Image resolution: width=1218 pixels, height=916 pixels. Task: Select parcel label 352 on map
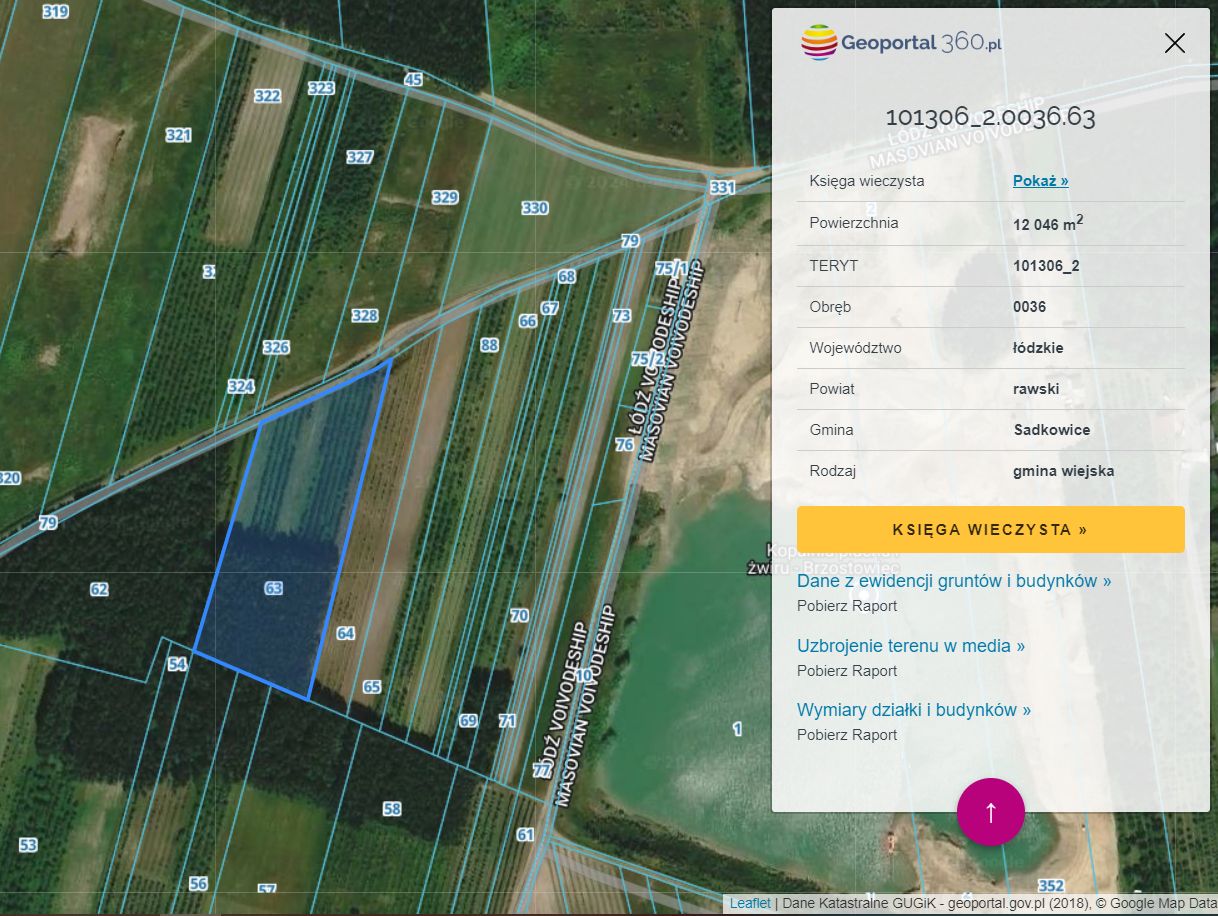tap(1051, 886)
